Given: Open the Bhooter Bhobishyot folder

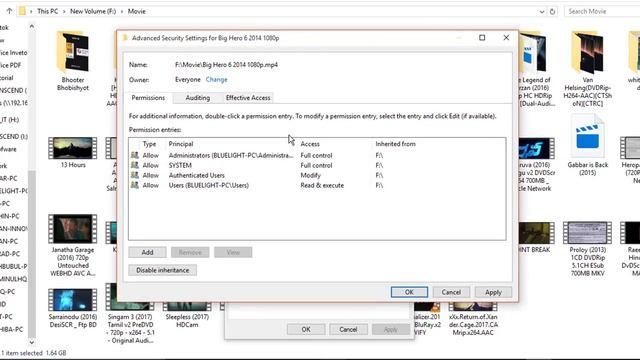Looking at the screenshot, I should pos(73,61).
